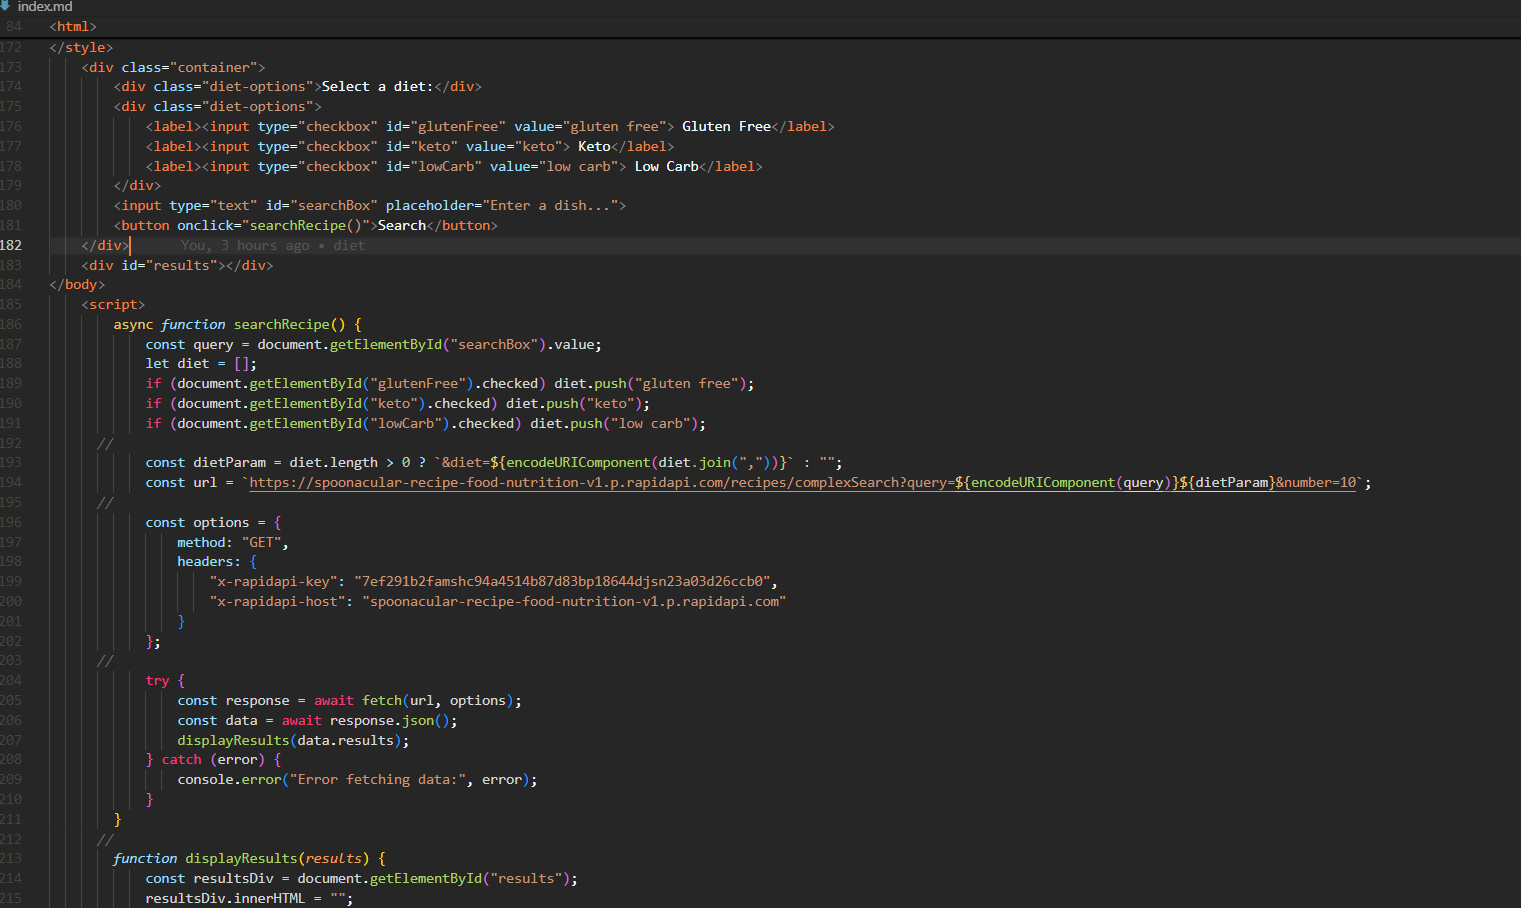This screenshot has height=908, width=1521.
Task: Open the spoonacular complexSearch URL link
Action: pos(803,483)
